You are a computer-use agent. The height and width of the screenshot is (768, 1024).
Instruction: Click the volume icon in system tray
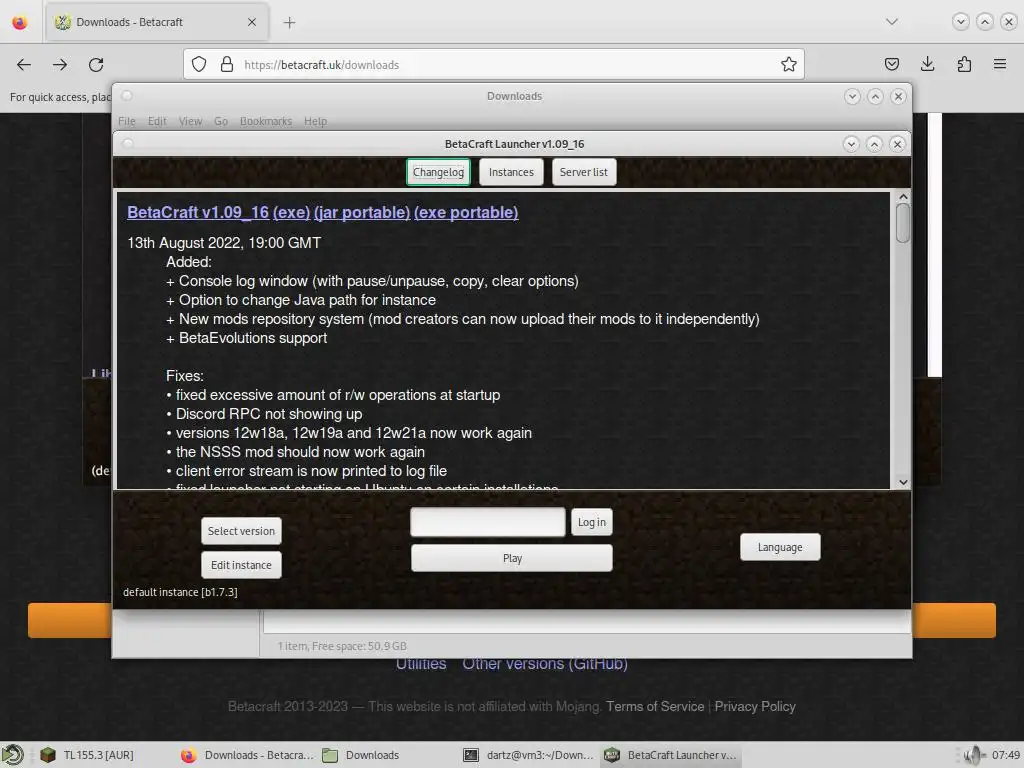click(x=973, y=755)
